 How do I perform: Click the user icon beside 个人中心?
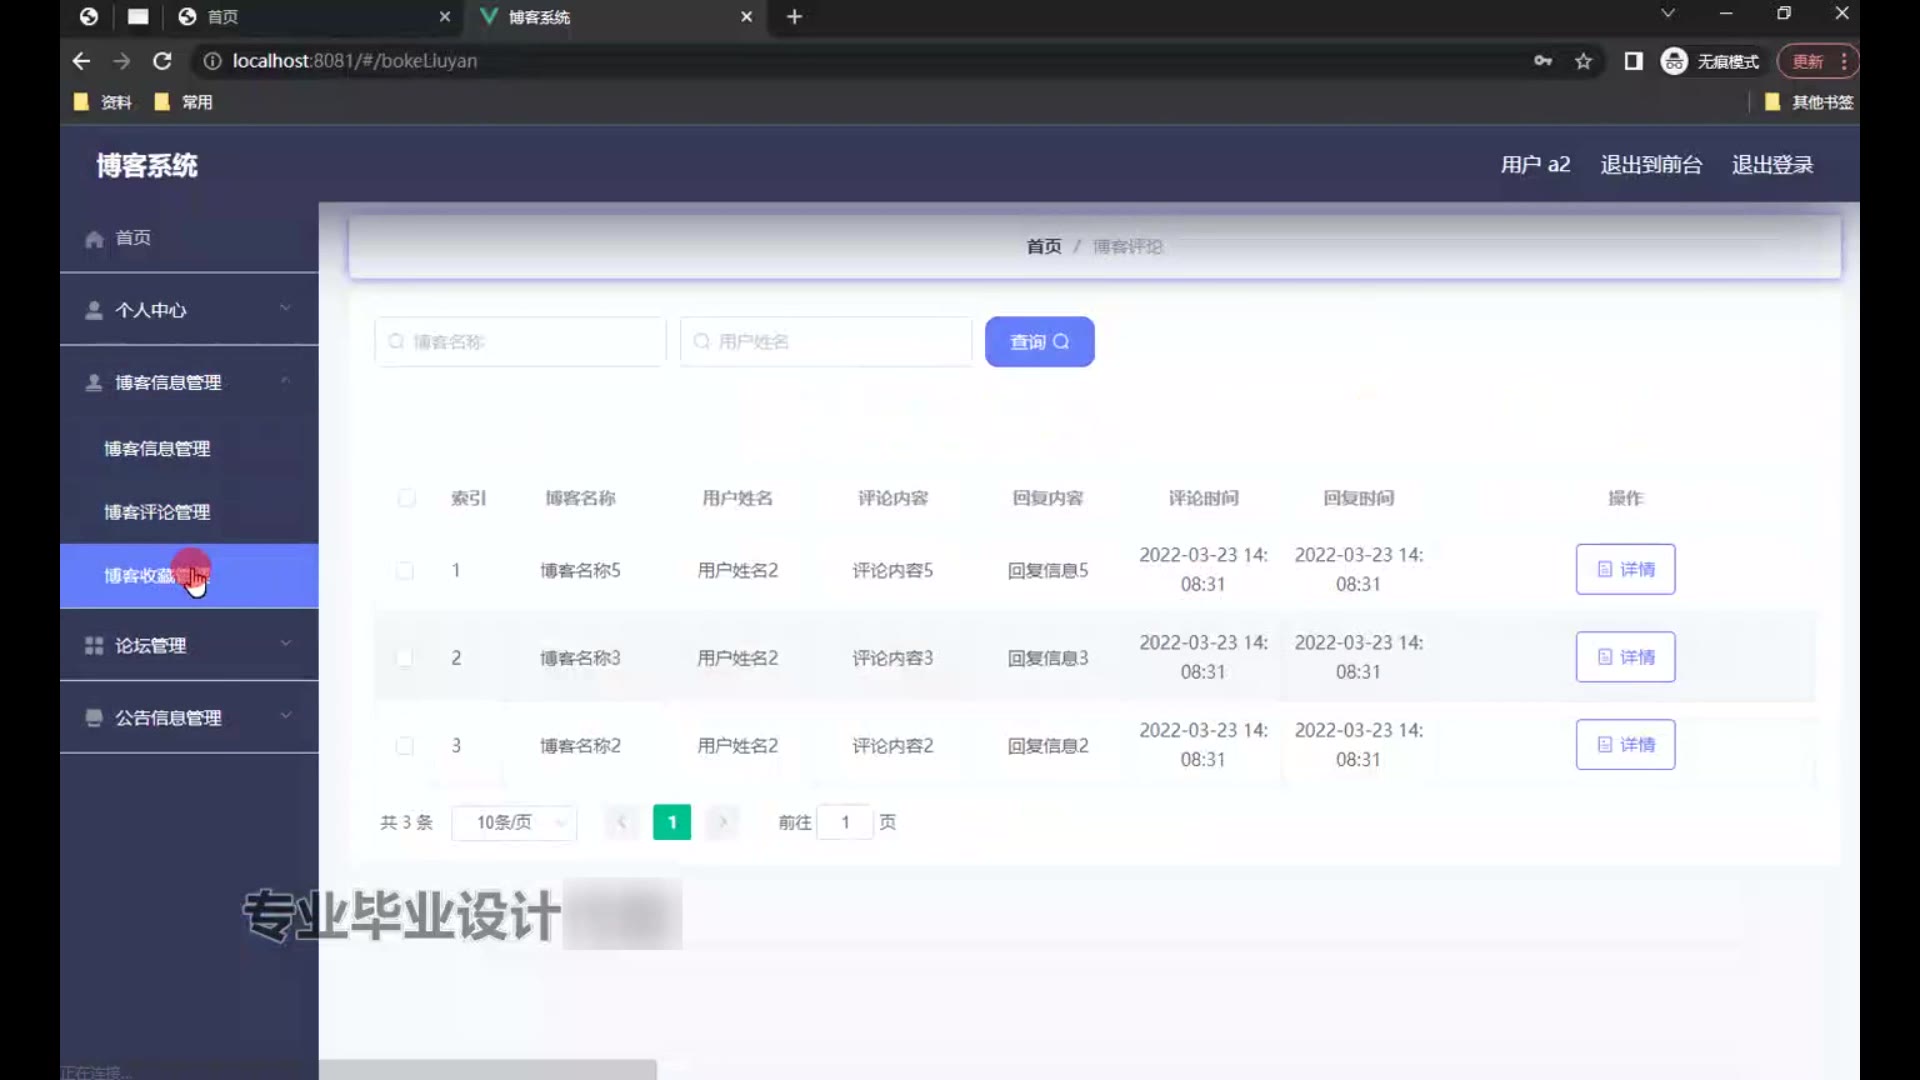point(94,310)
